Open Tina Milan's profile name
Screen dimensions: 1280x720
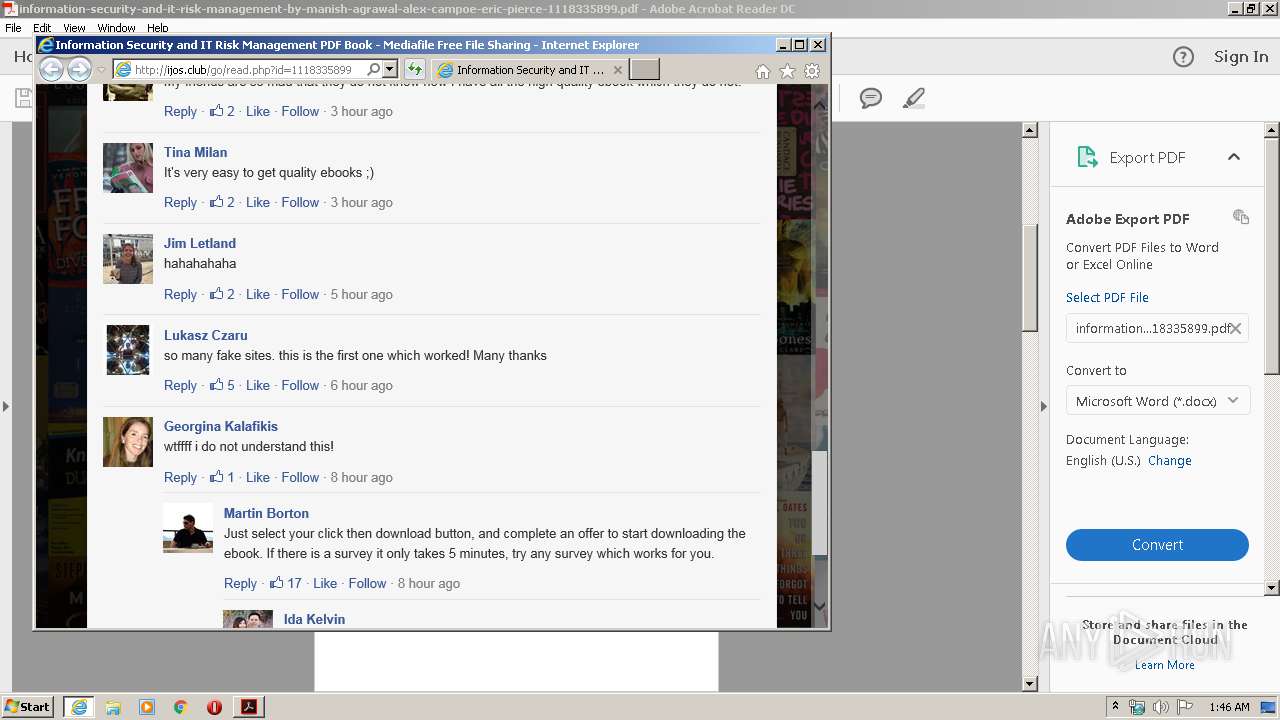[x=195, y=152]
